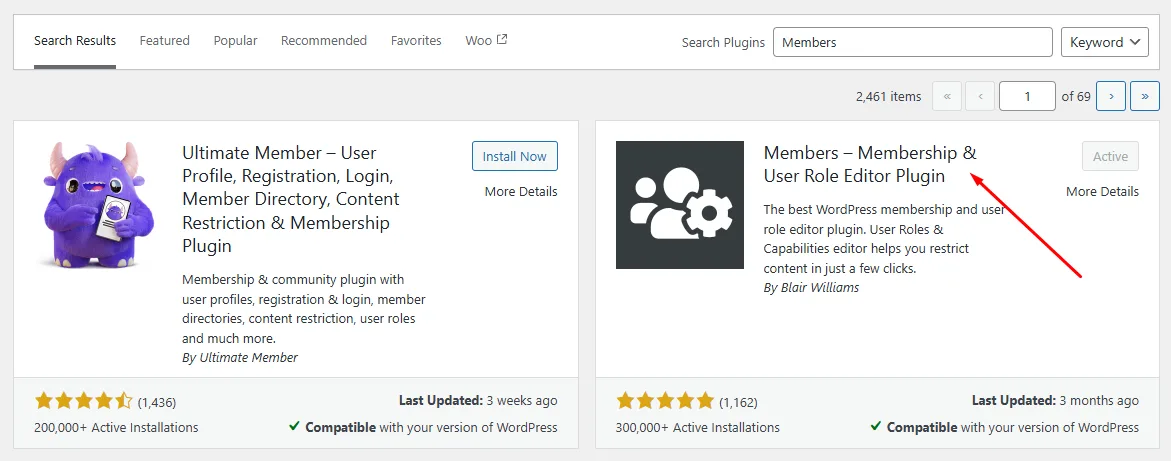This screenshot has width=1171, height=461.
Task: Go to next page of results
Action: click(x=1111, y=96)
